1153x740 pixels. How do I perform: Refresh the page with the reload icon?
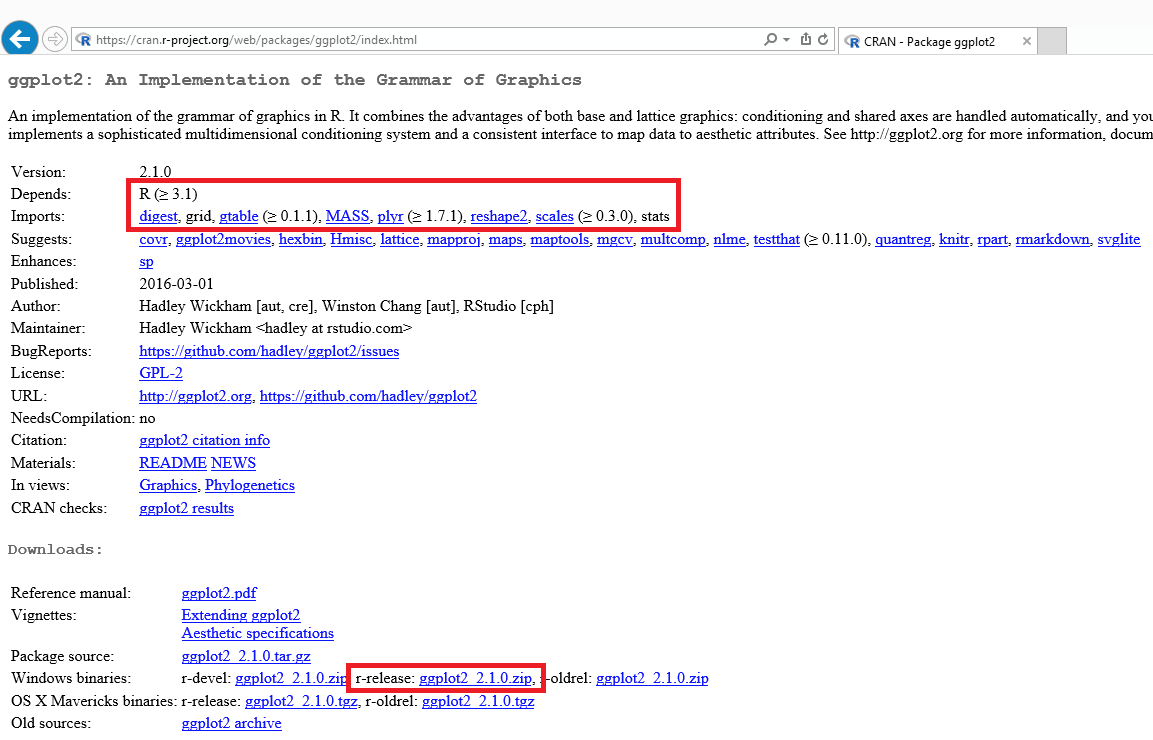(824, 40)
